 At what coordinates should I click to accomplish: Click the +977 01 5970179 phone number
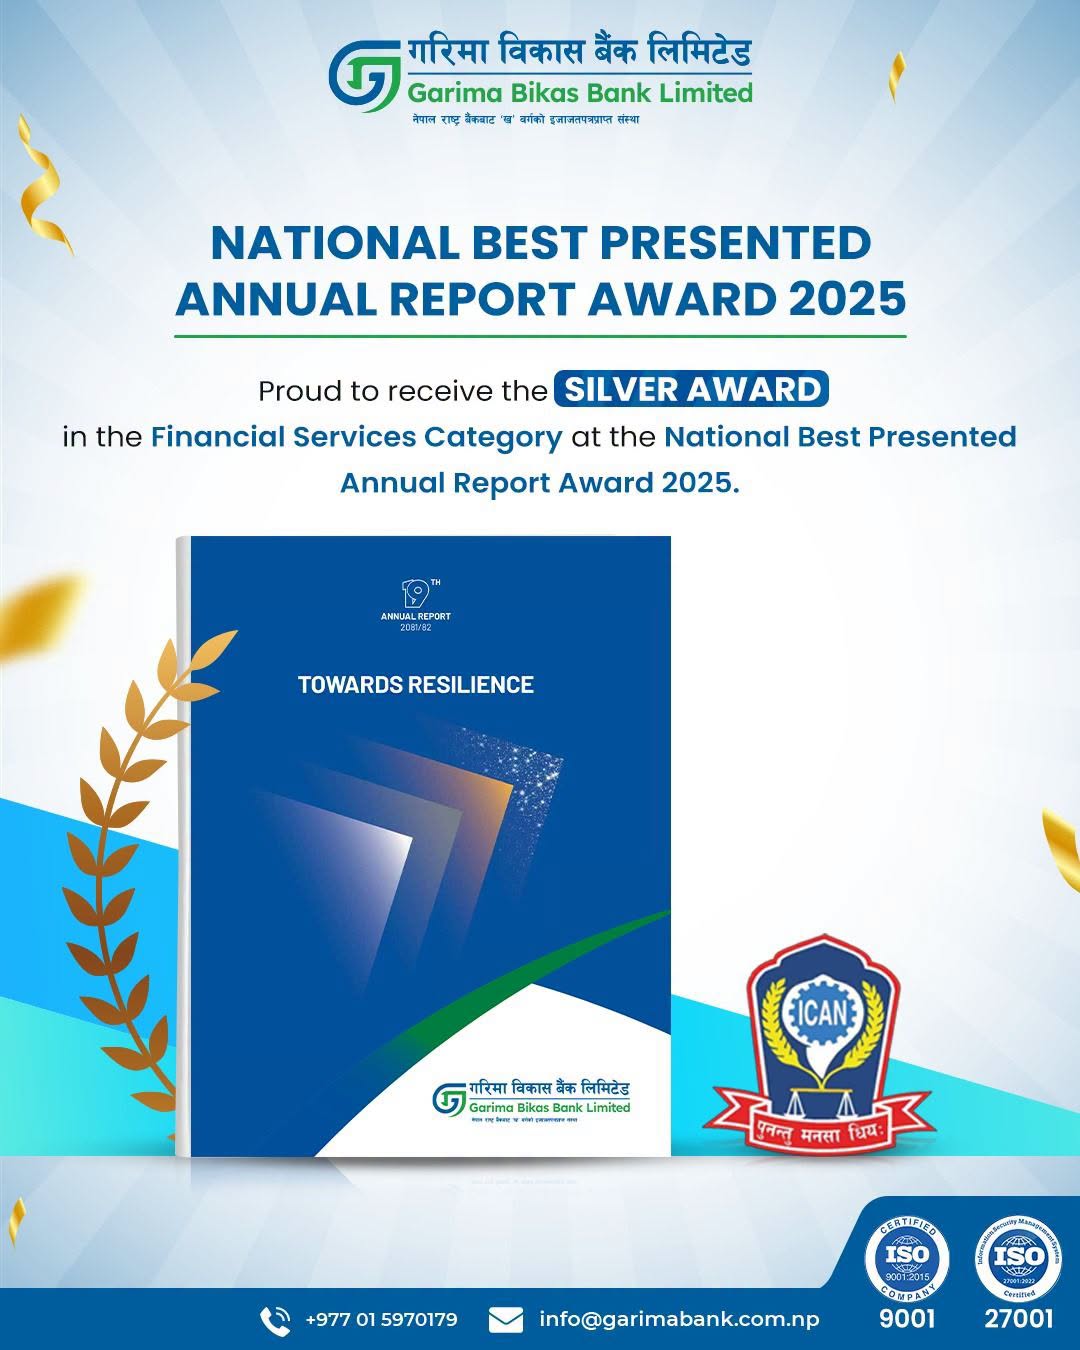pyautogui.click(x=381, y=1320)
